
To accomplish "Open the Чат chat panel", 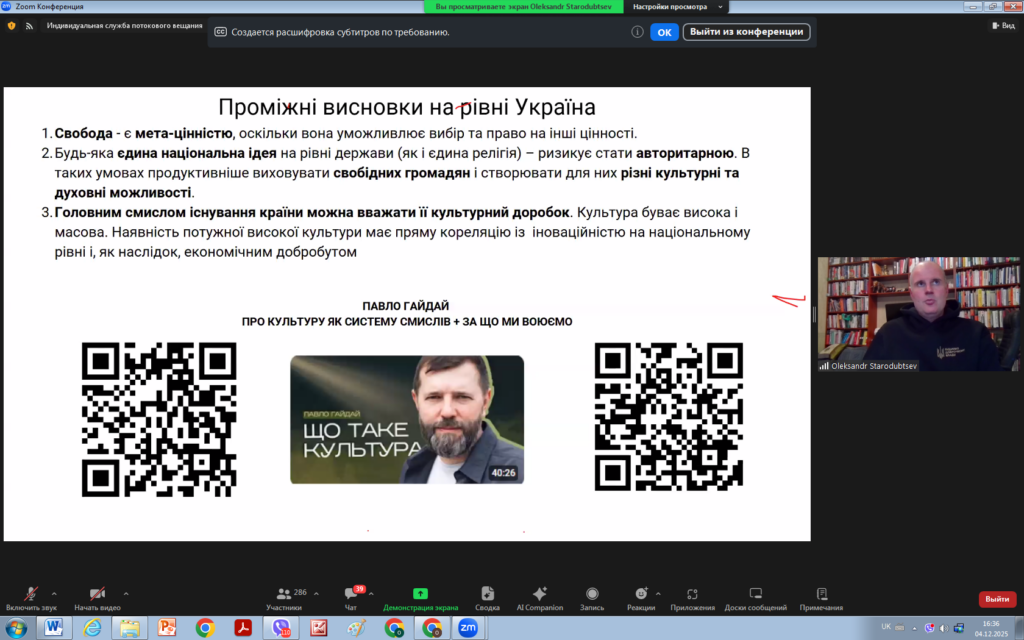I will (351, 596).
